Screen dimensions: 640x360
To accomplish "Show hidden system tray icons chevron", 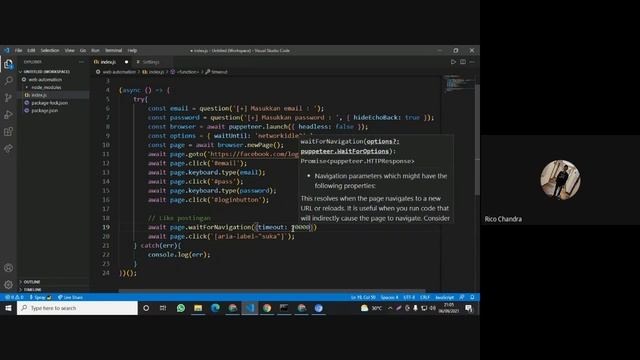I will pos(390,308).
